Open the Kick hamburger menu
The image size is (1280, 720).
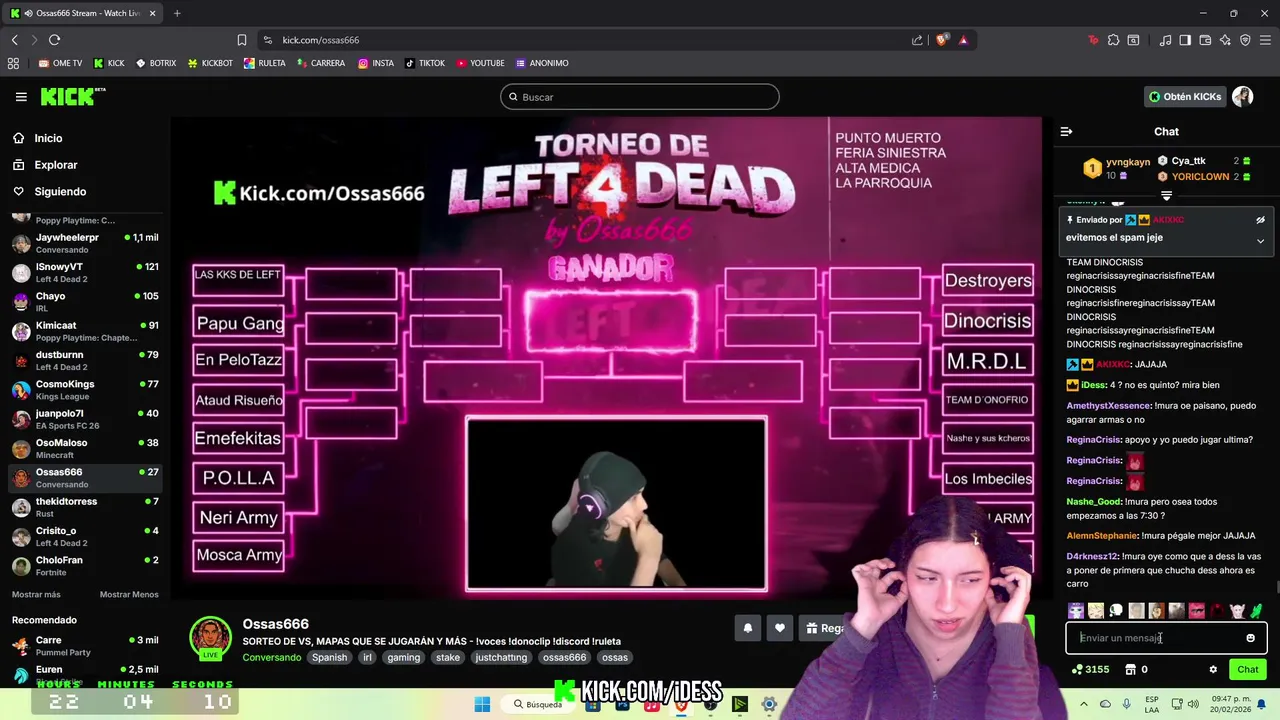21,97
